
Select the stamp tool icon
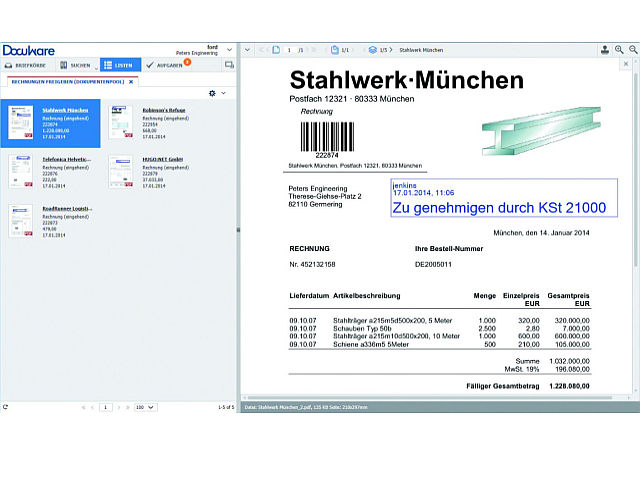pyautogui.click(x=605, y=50)
